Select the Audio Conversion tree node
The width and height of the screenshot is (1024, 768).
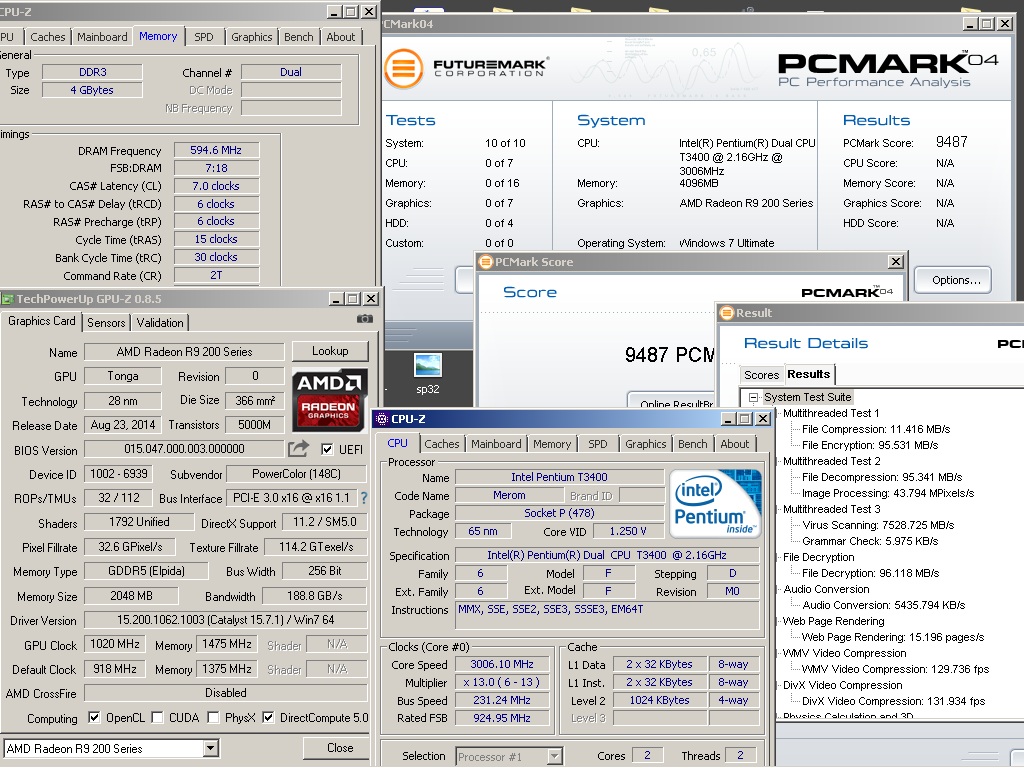(826, 589)
